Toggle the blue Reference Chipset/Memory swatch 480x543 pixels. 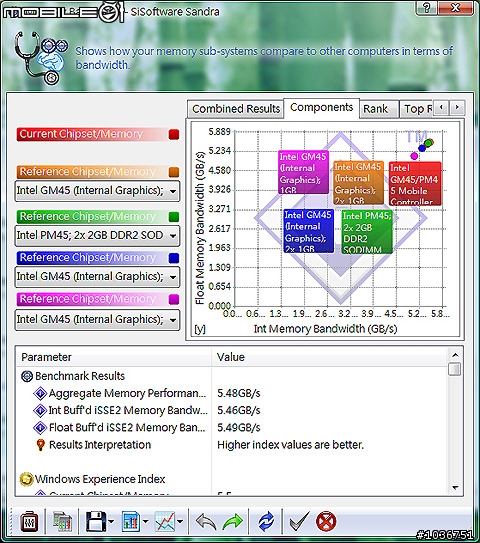point(174,258)
